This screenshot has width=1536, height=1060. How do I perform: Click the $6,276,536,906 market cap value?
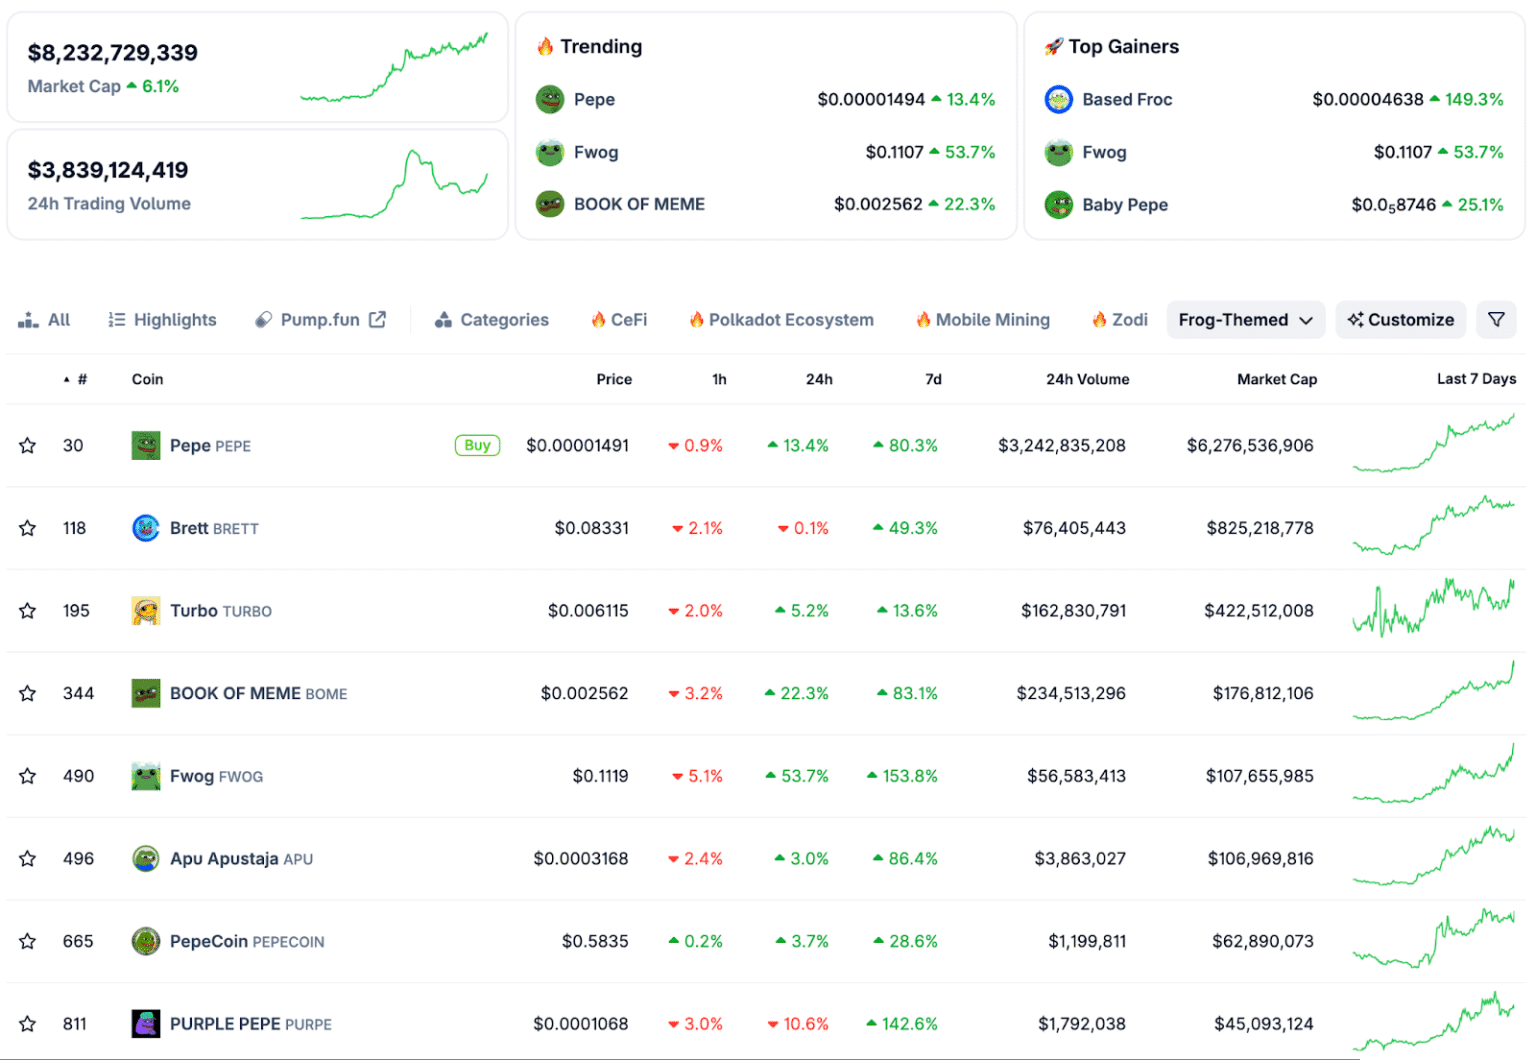pyautogui.click(x=1250, y=445)
